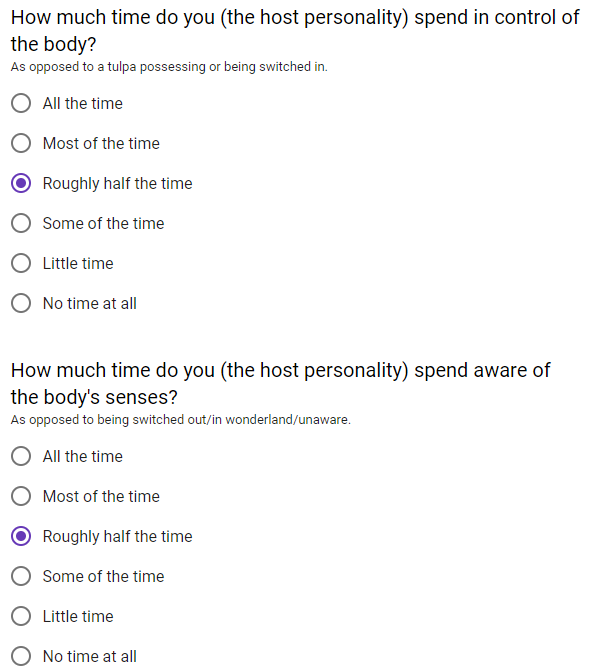Click 'Little time' text in senses question
Image resolution: width=590 pixels, height=672 pixels.
[x=78, y=616]
